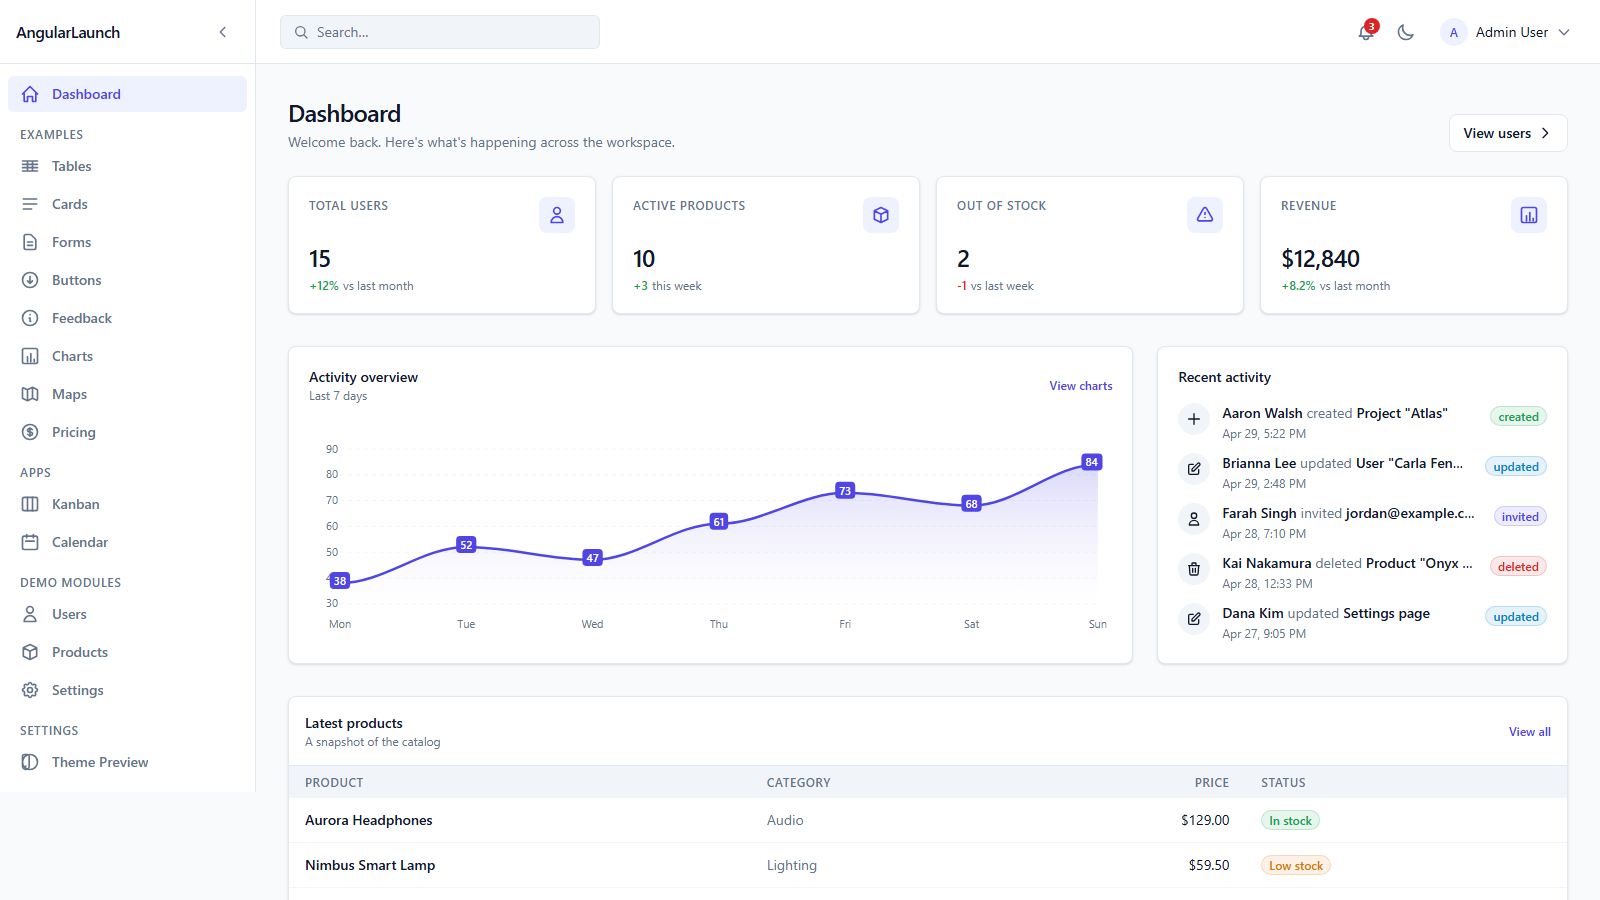The height and width of the screenshot is (900, 1600).
Task: Navigate to Forms in the sidebar
Action: click(128, 242)
